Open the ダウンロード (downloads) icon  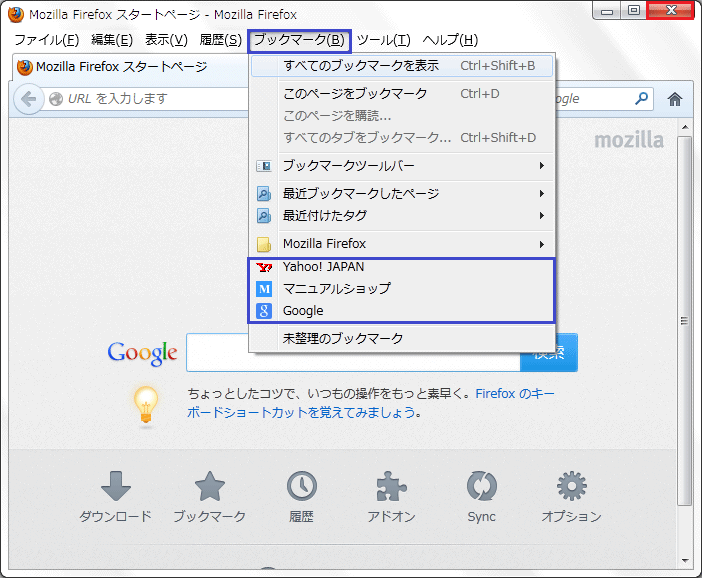116,486
